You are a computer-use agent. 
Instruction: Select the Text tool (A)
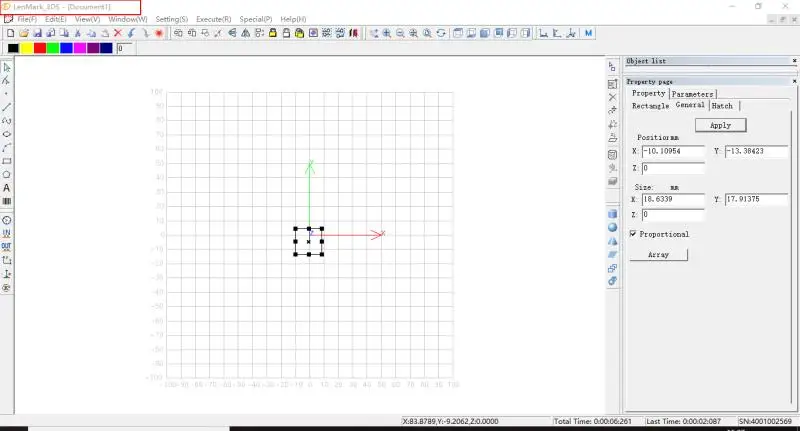7,188
